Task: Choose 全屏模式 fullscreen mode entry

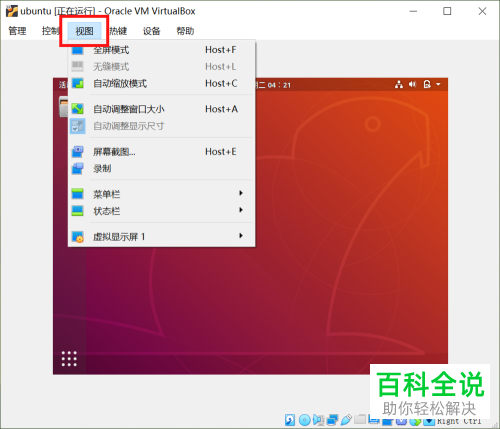Action: click(x=162, y=50)
